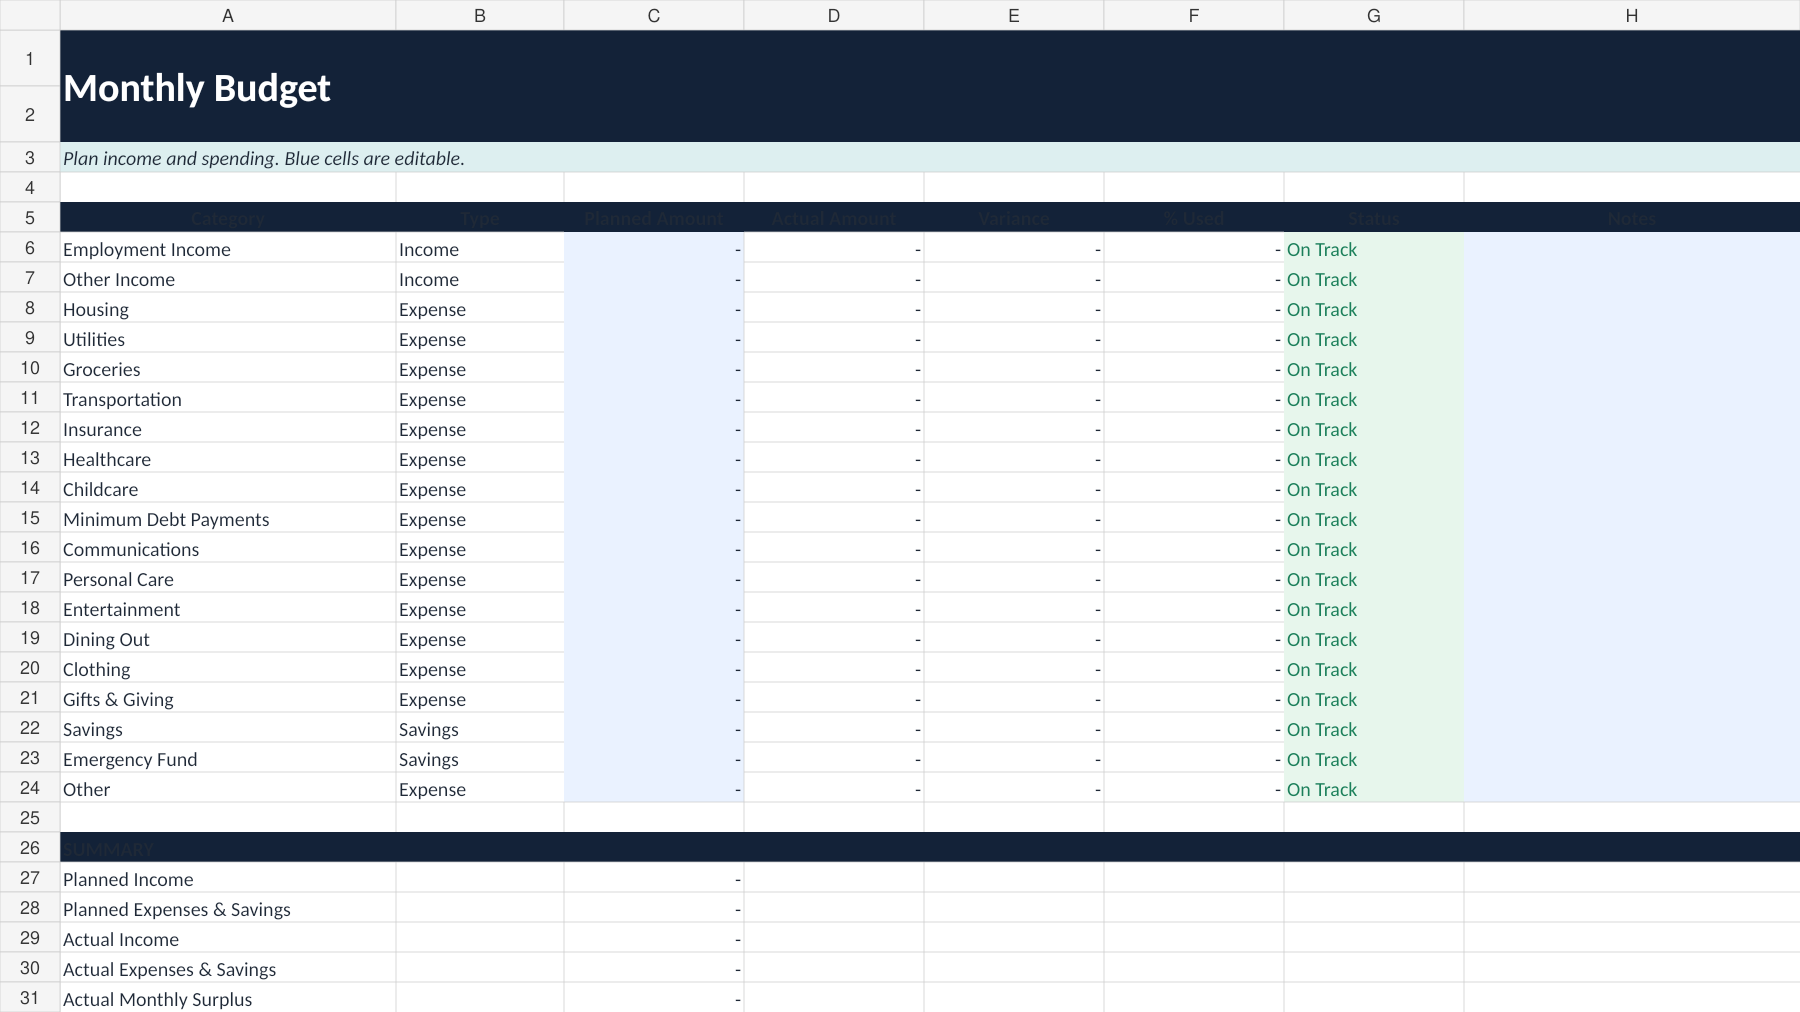Click the % used cell for Healthcare
Viewport: 1800px width, 1012px height.
coord(1194,458)
